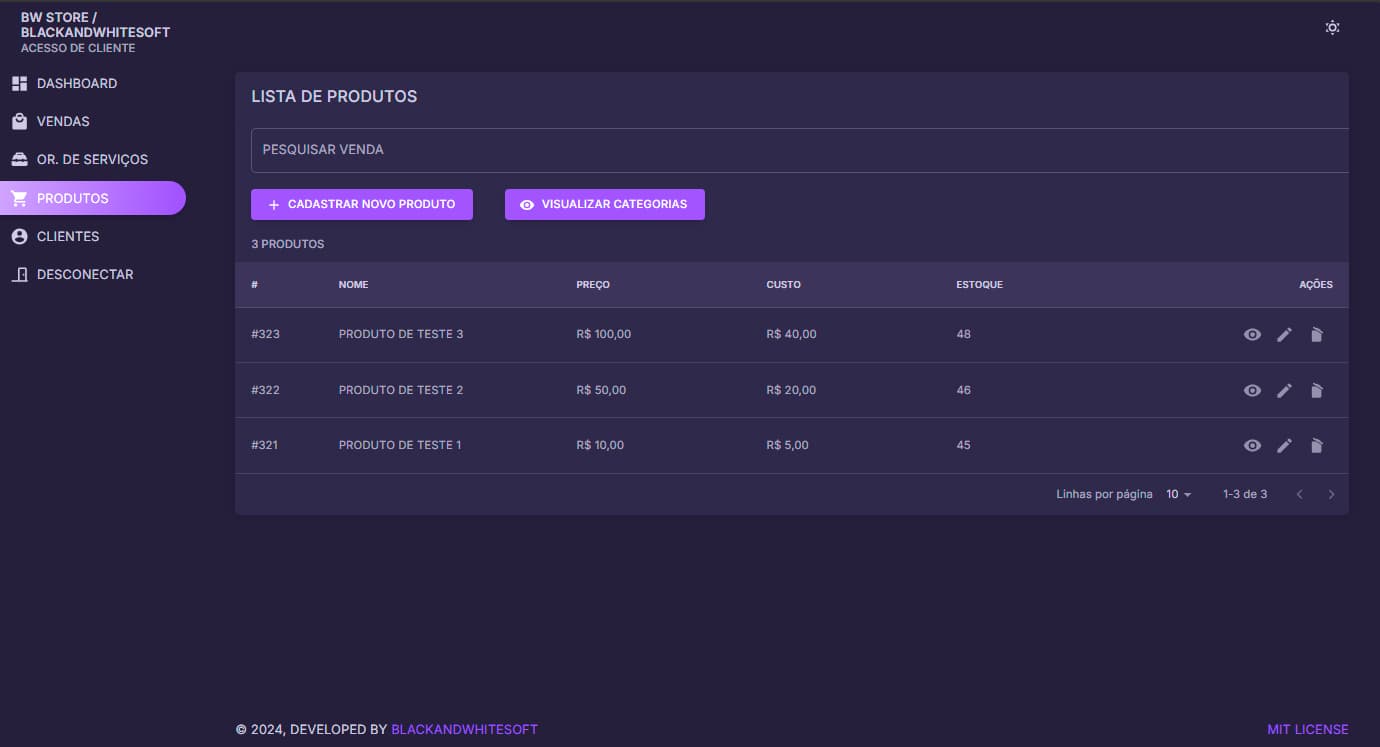Select the name Produto de Teste 3
This screenshot has width=1380, height=747.
tap(401, 334)
